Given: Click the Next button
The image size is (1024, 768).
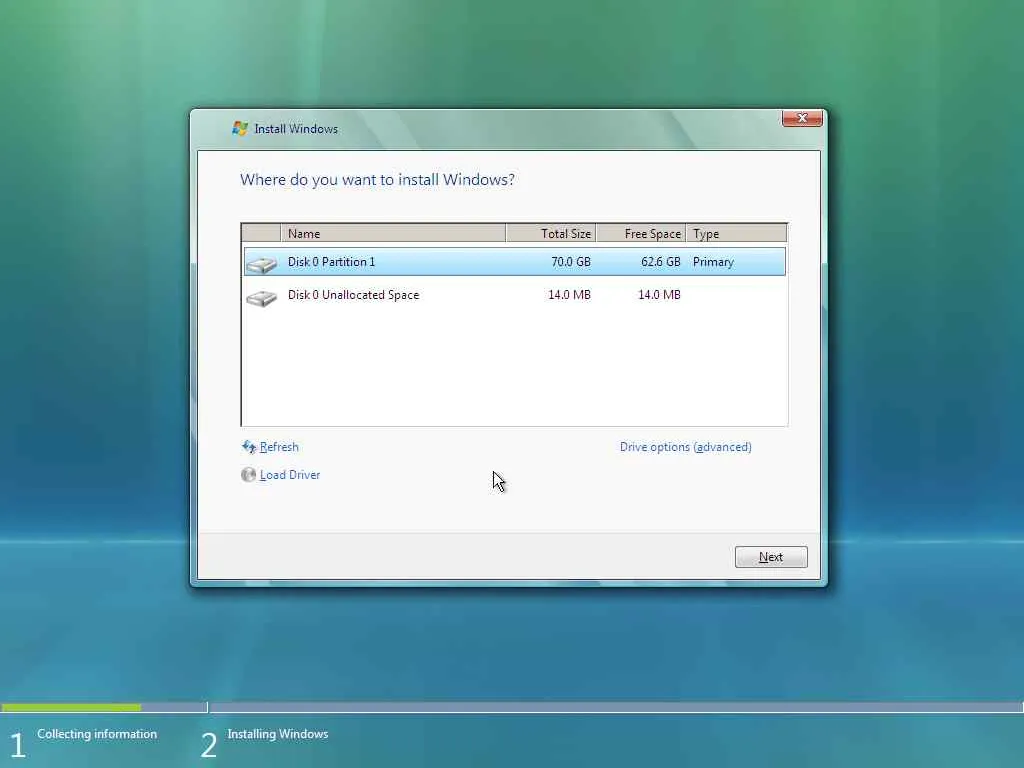Looking at the screenshot, I should point(771,557).
